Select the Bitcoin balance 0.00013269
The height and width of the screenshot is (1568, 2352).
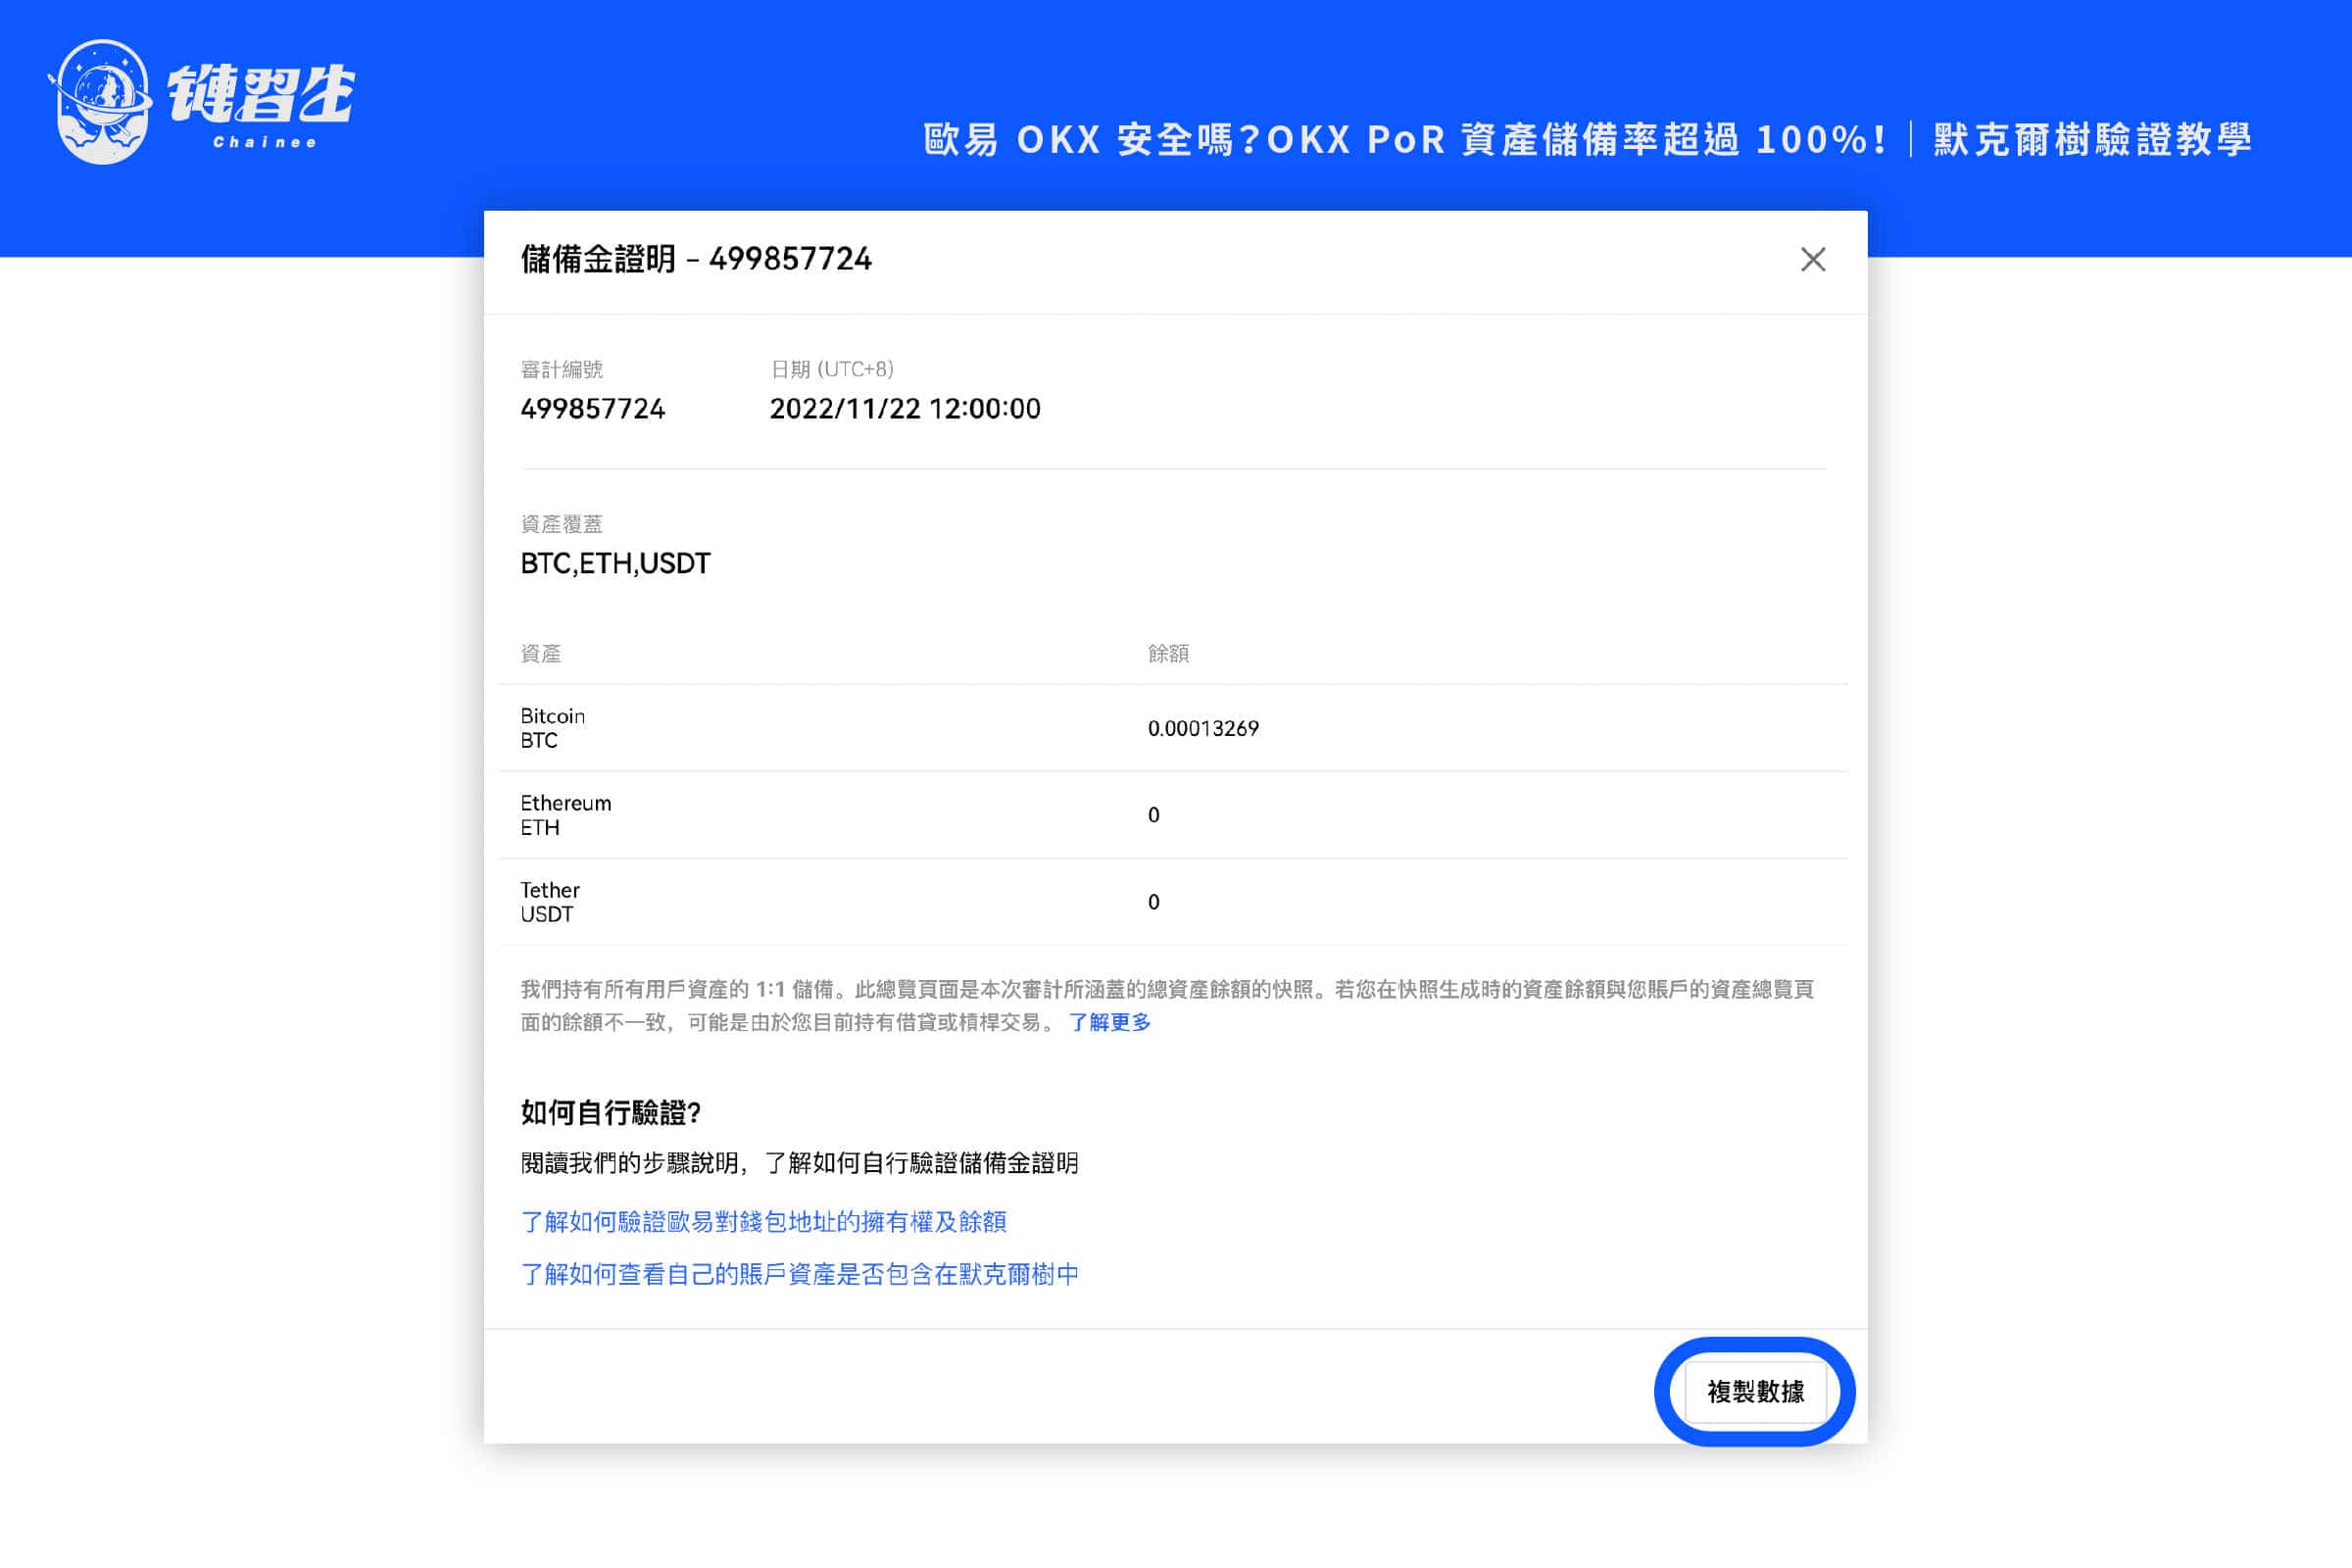(1203, 728)
